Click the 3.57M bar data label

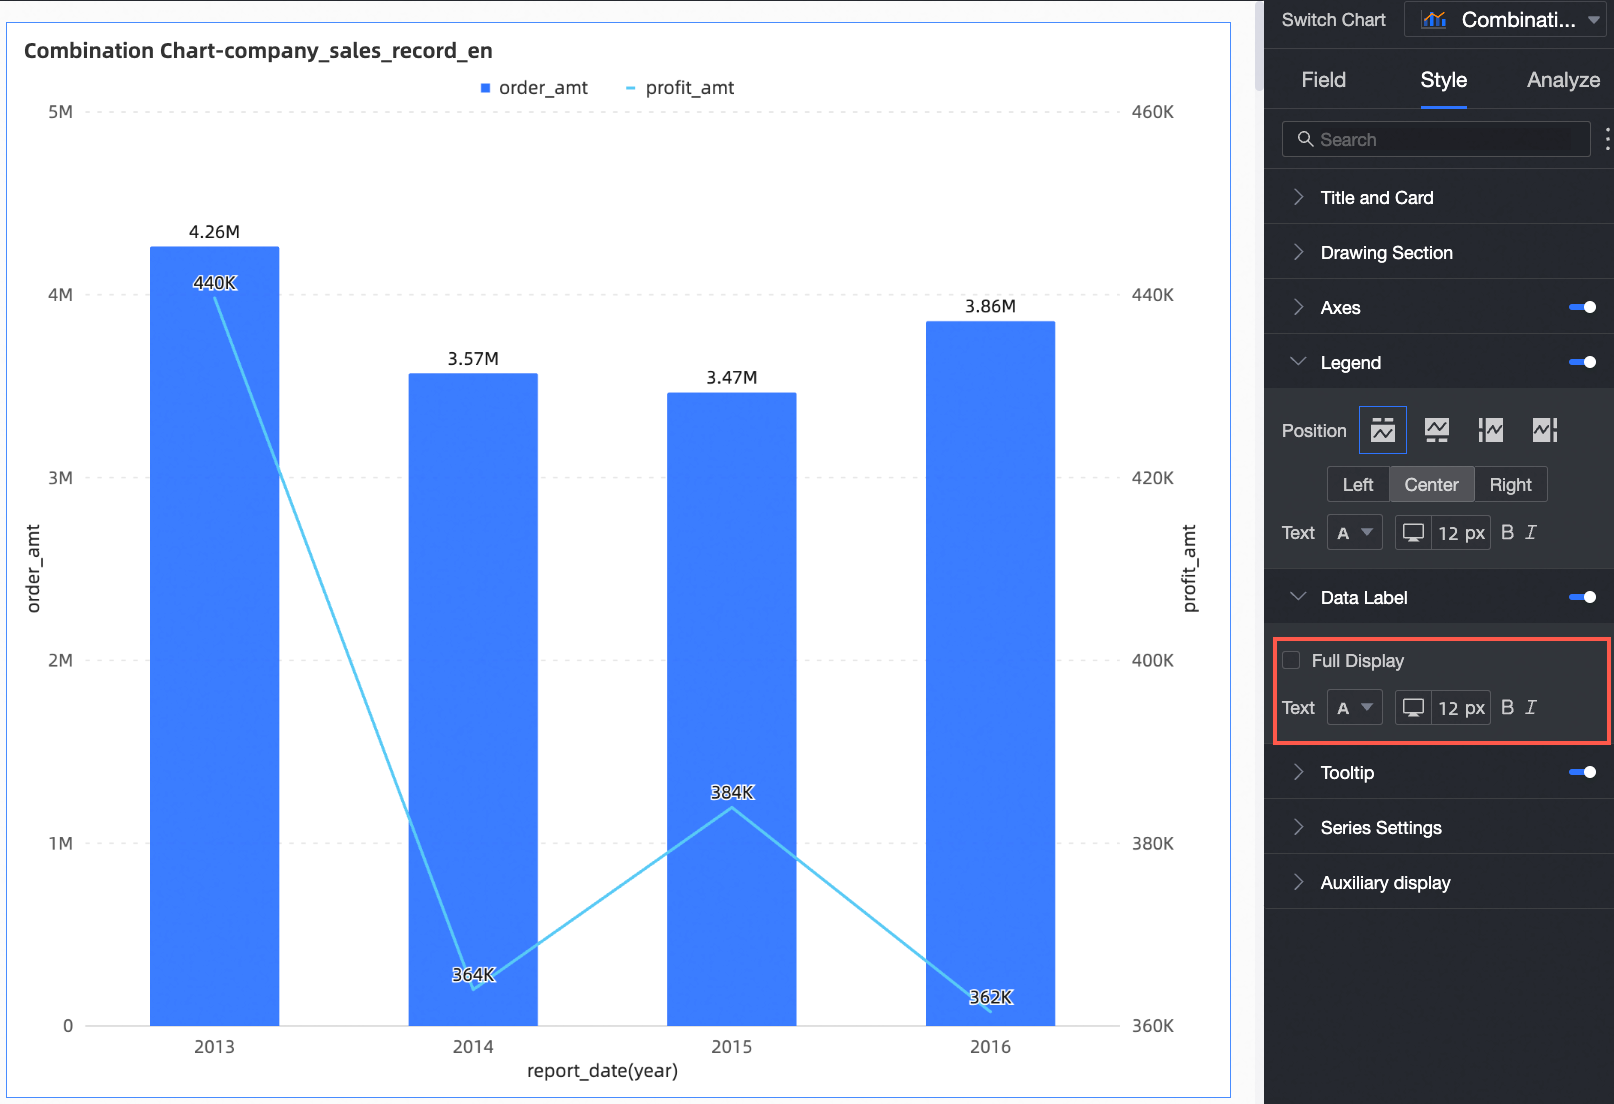473,359
